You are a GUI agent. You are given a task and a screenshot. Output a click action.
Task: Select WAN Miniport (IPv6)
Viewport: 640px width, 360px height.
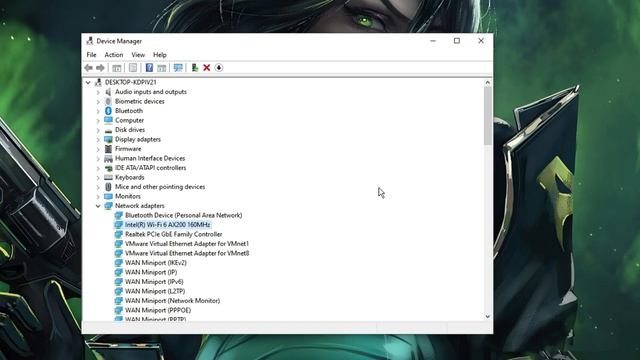[154, 282]
